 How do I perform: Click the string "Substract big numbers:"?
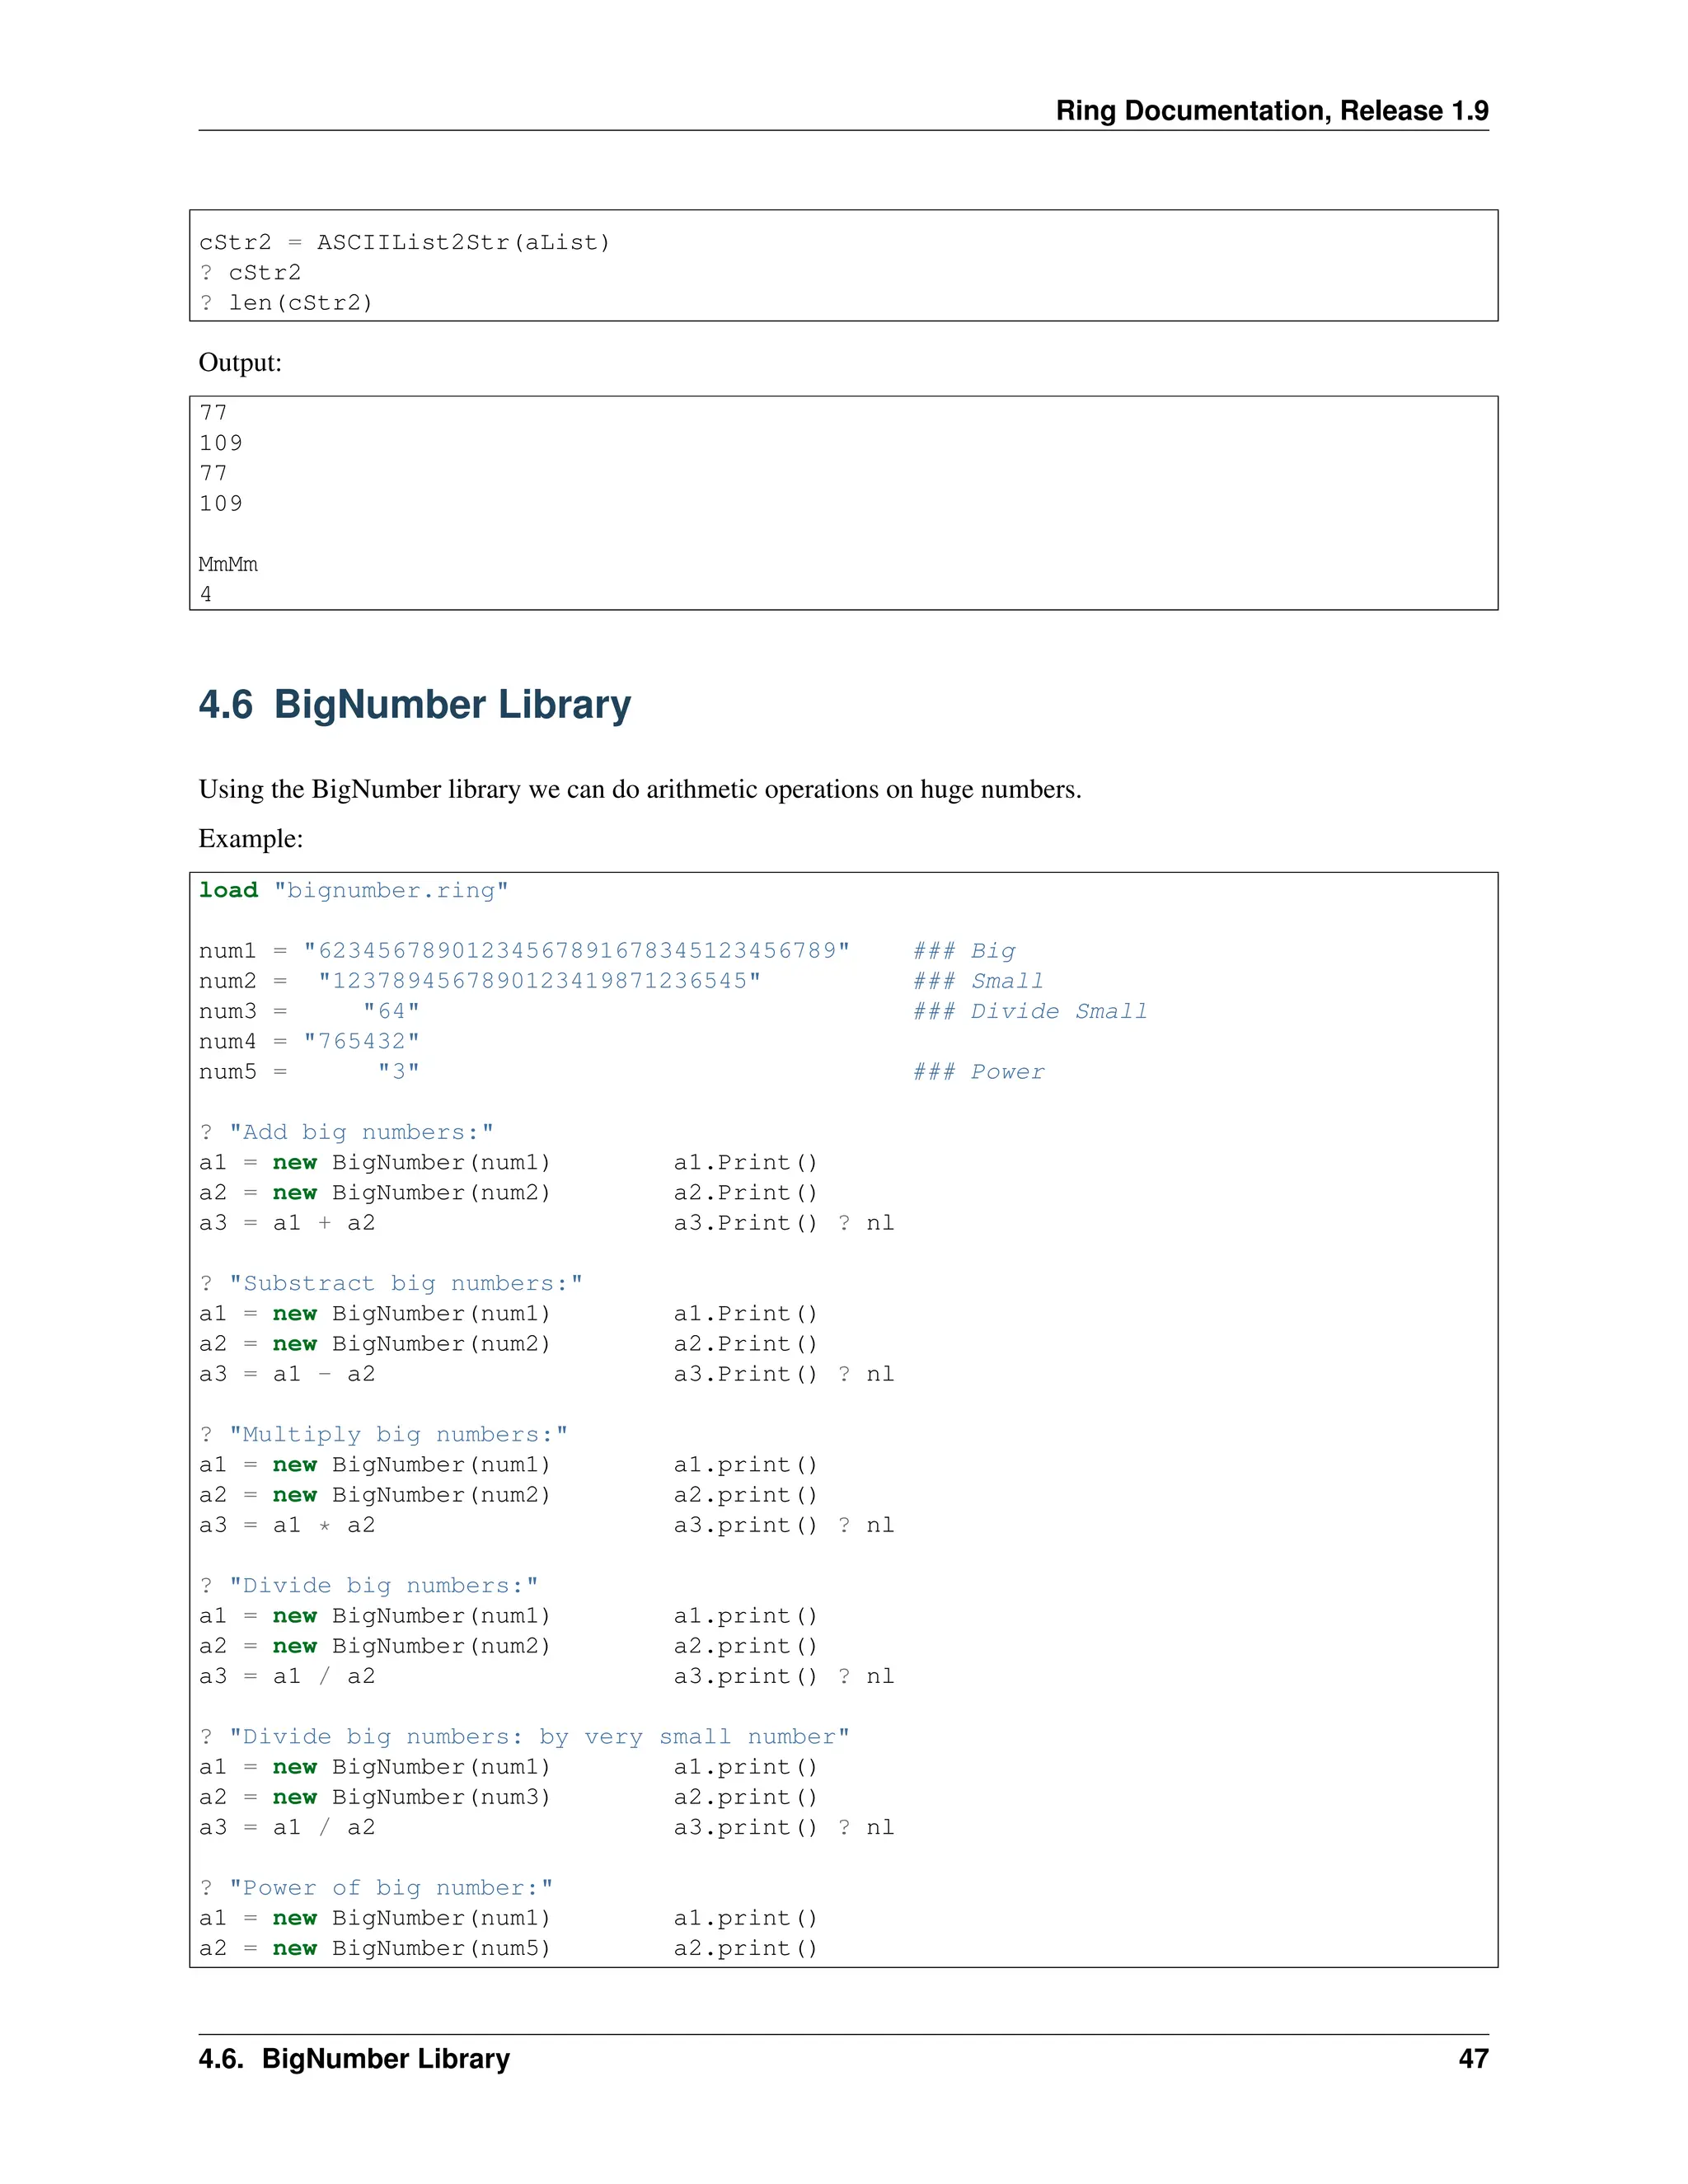click(406, 1283)
